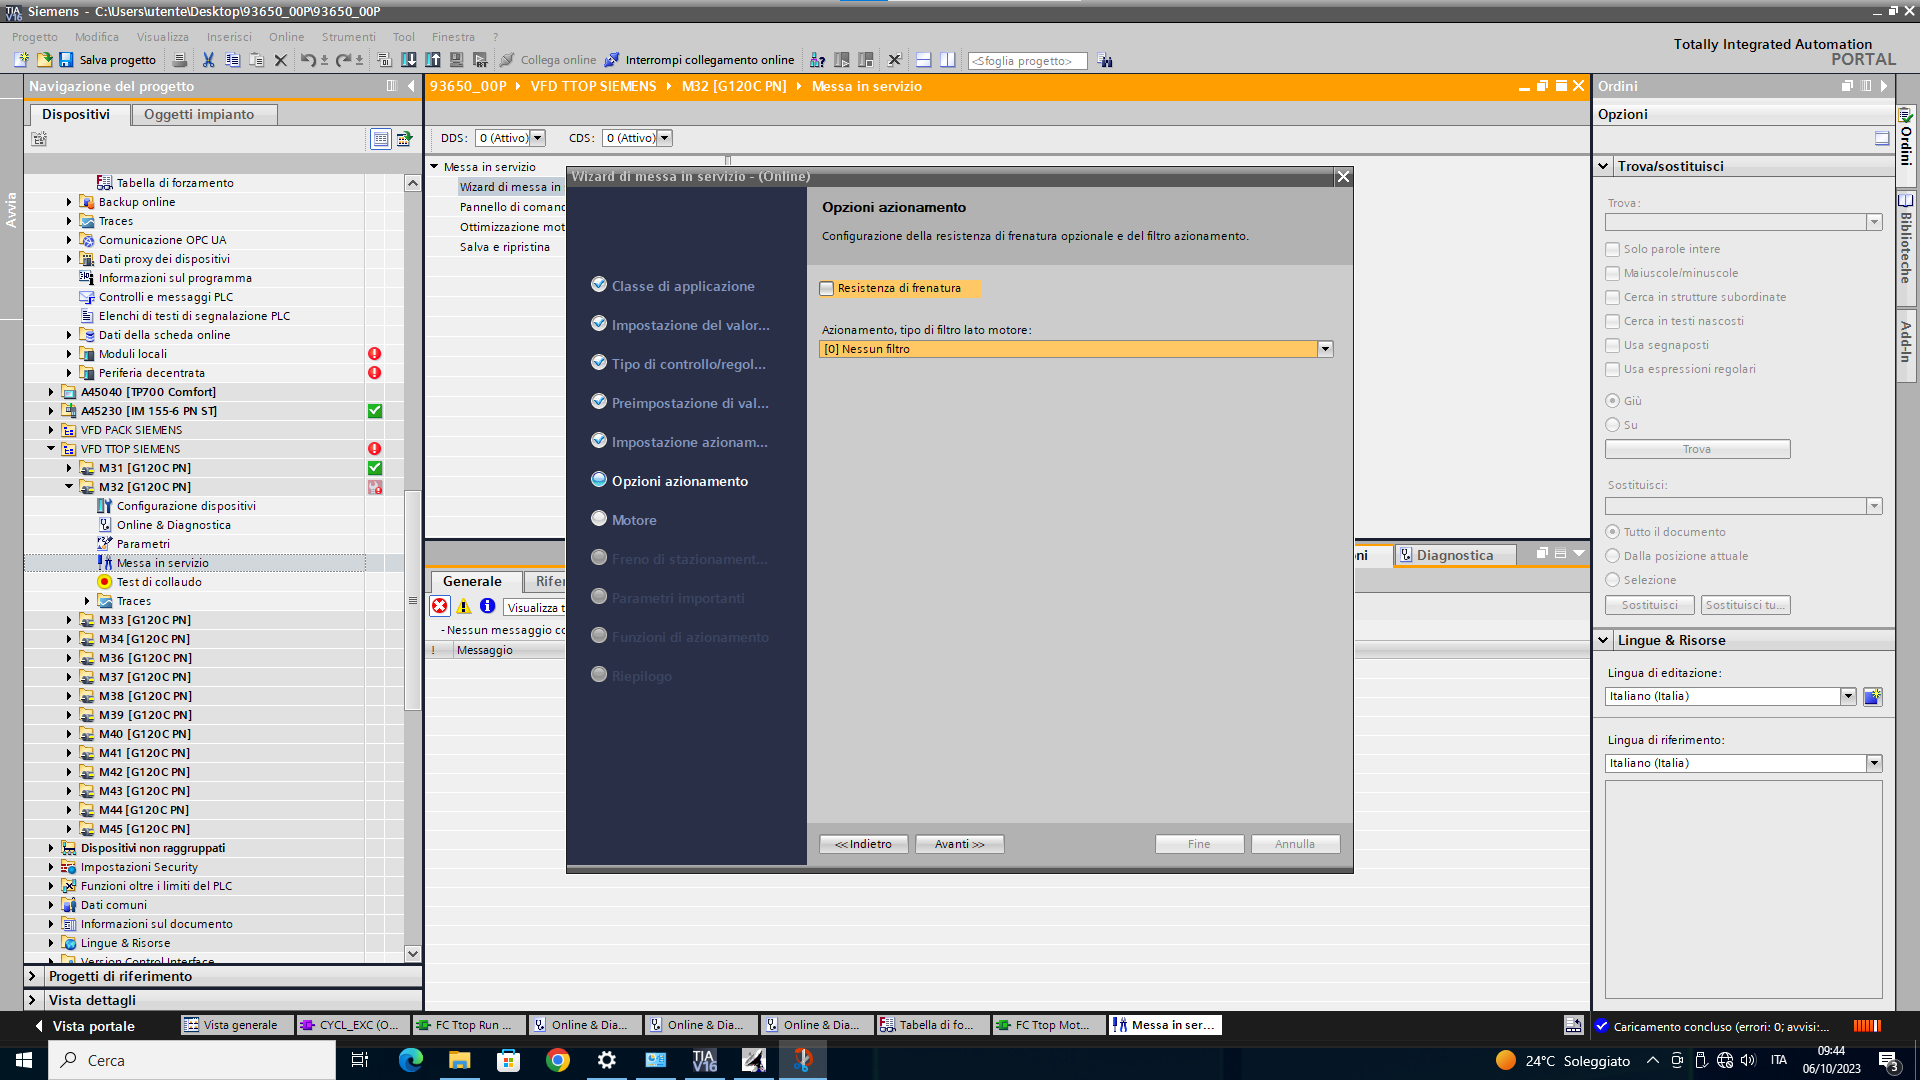Cut selection with the scissors icon
1920x1080 pixels.
pyautogui.click(x=208, y=60)
